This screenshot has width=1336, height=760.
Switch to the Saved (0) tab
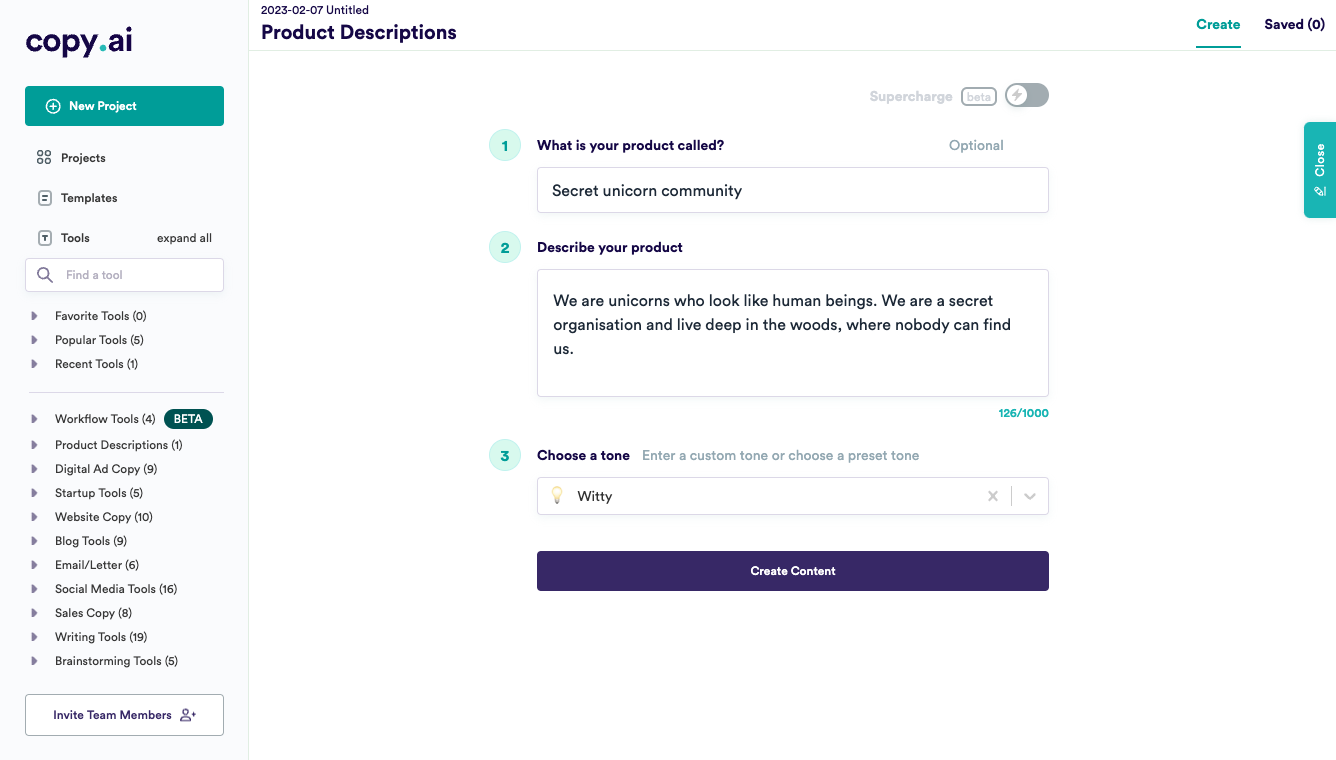[1294, 25]
